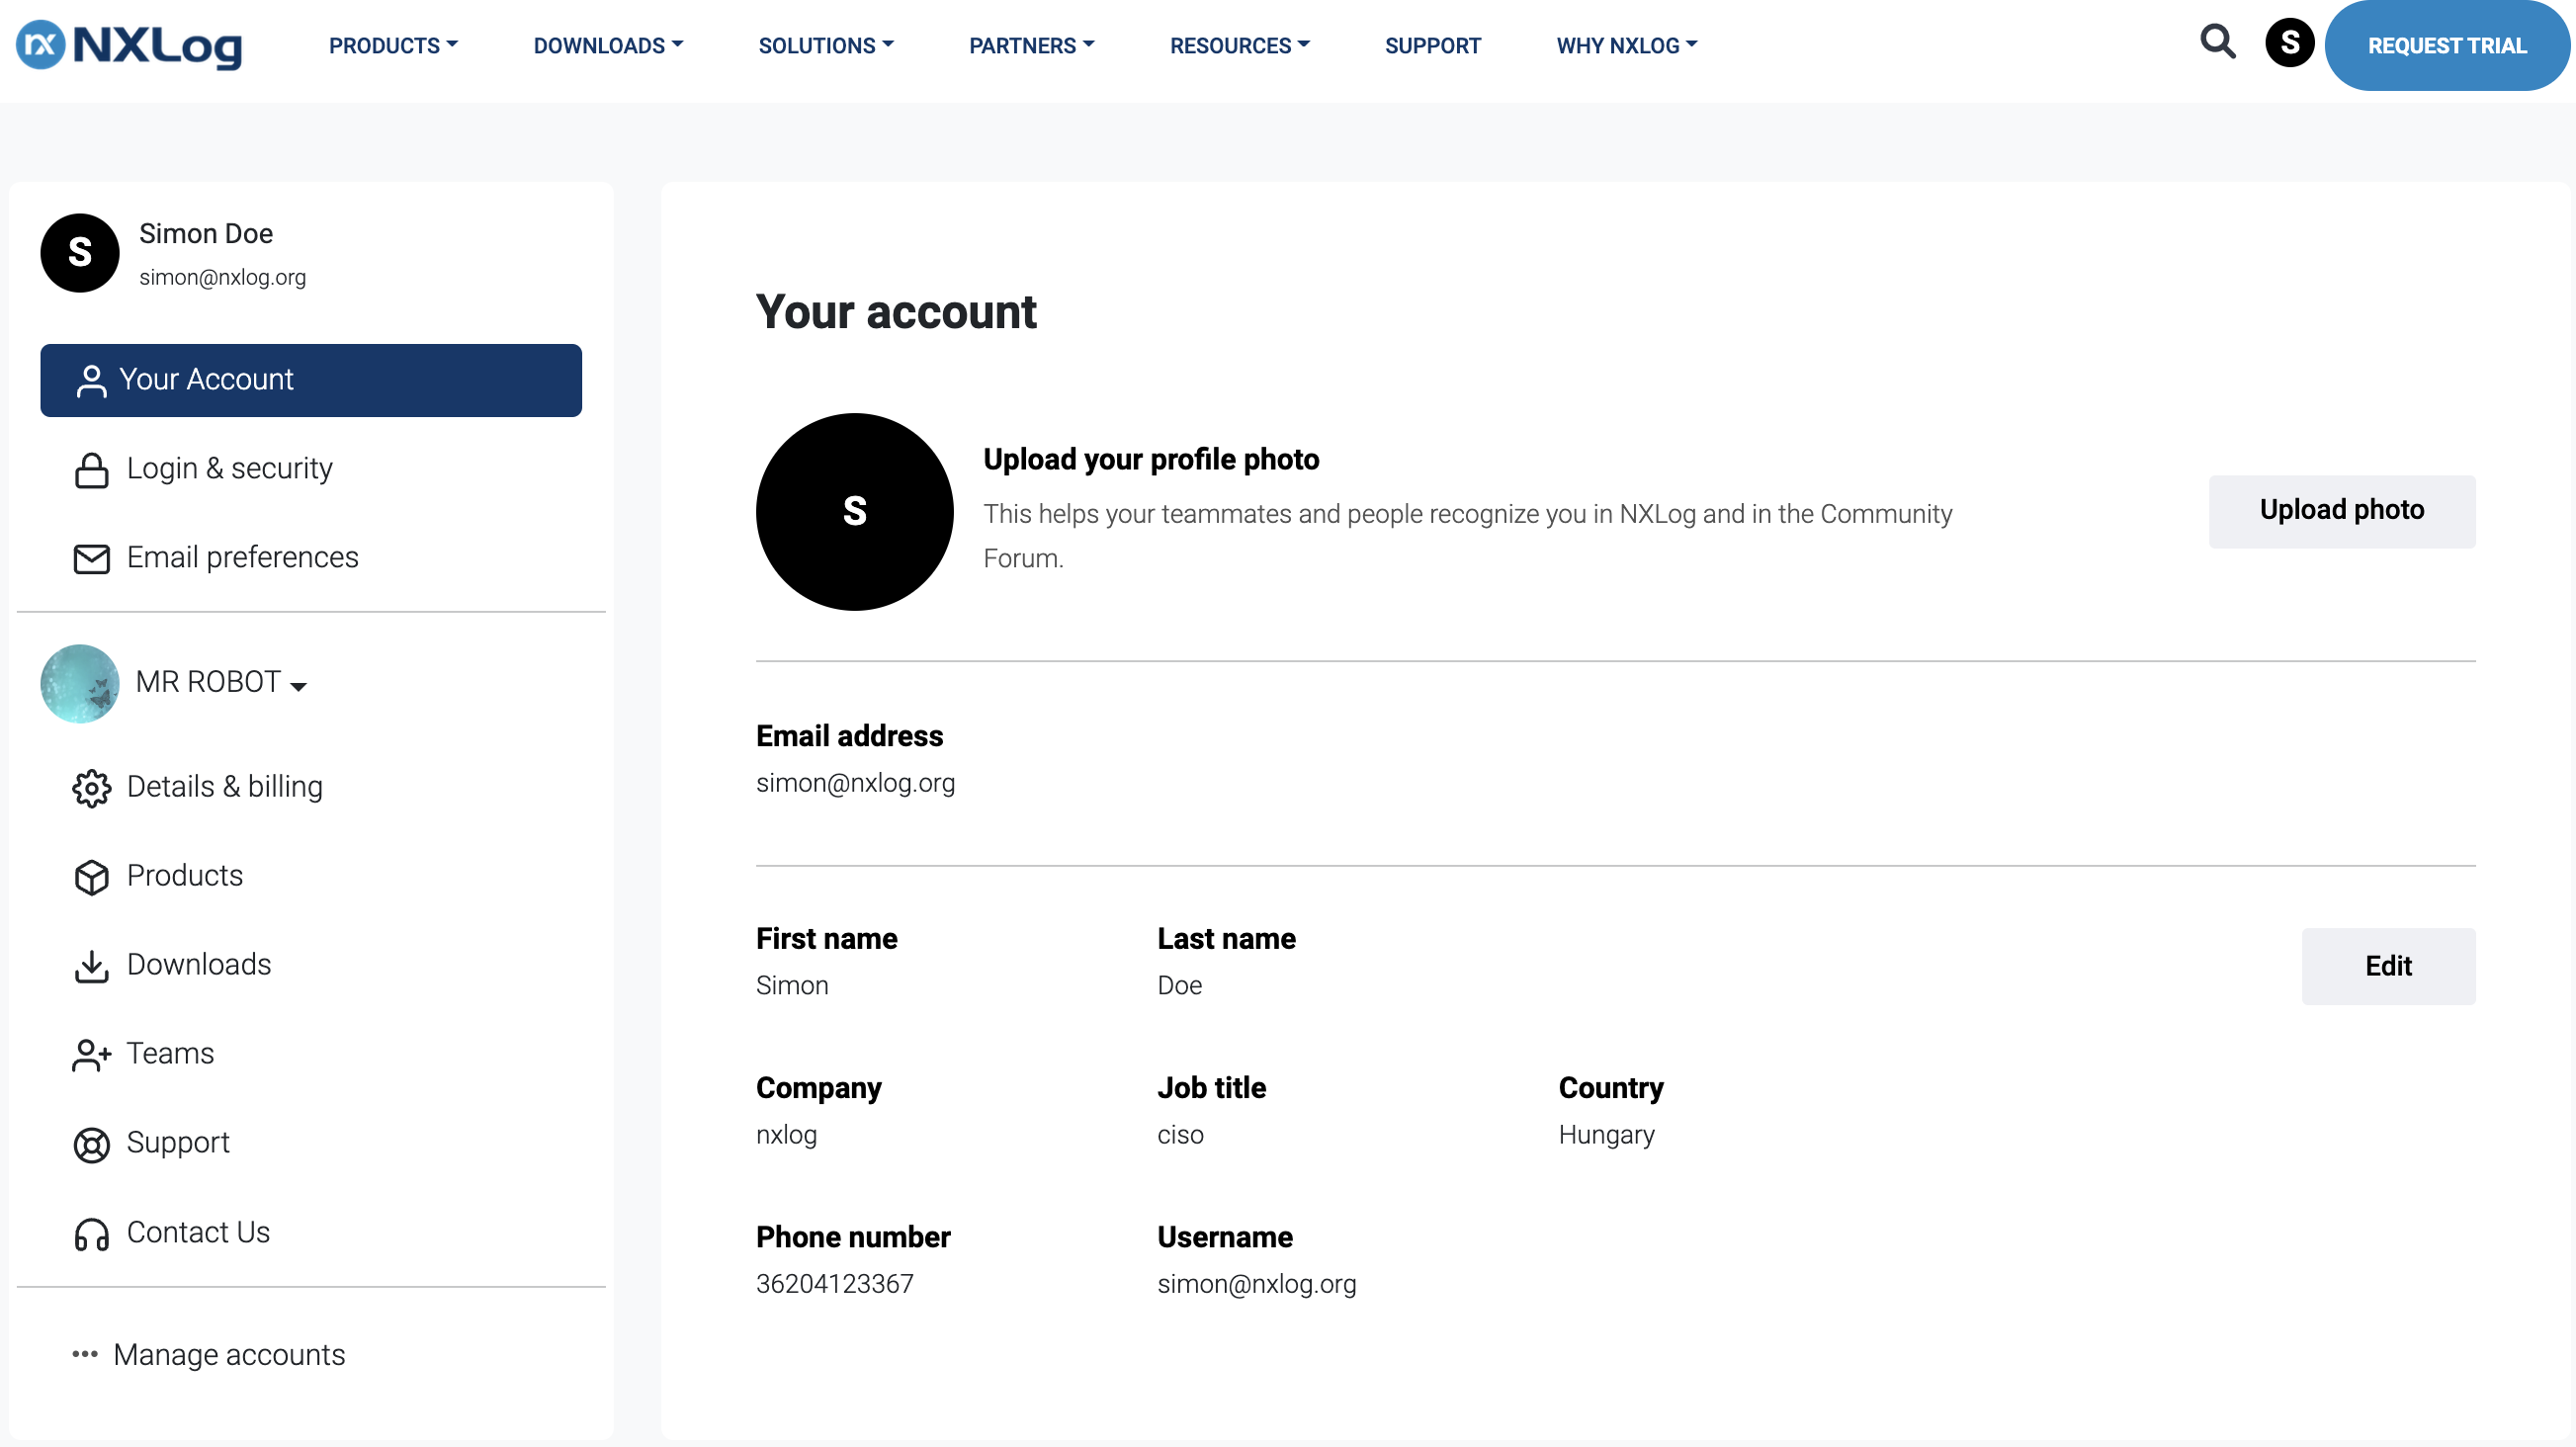2576x1447 pixels.
Task: Click Manage accounts
Action: pos(229,1354)
